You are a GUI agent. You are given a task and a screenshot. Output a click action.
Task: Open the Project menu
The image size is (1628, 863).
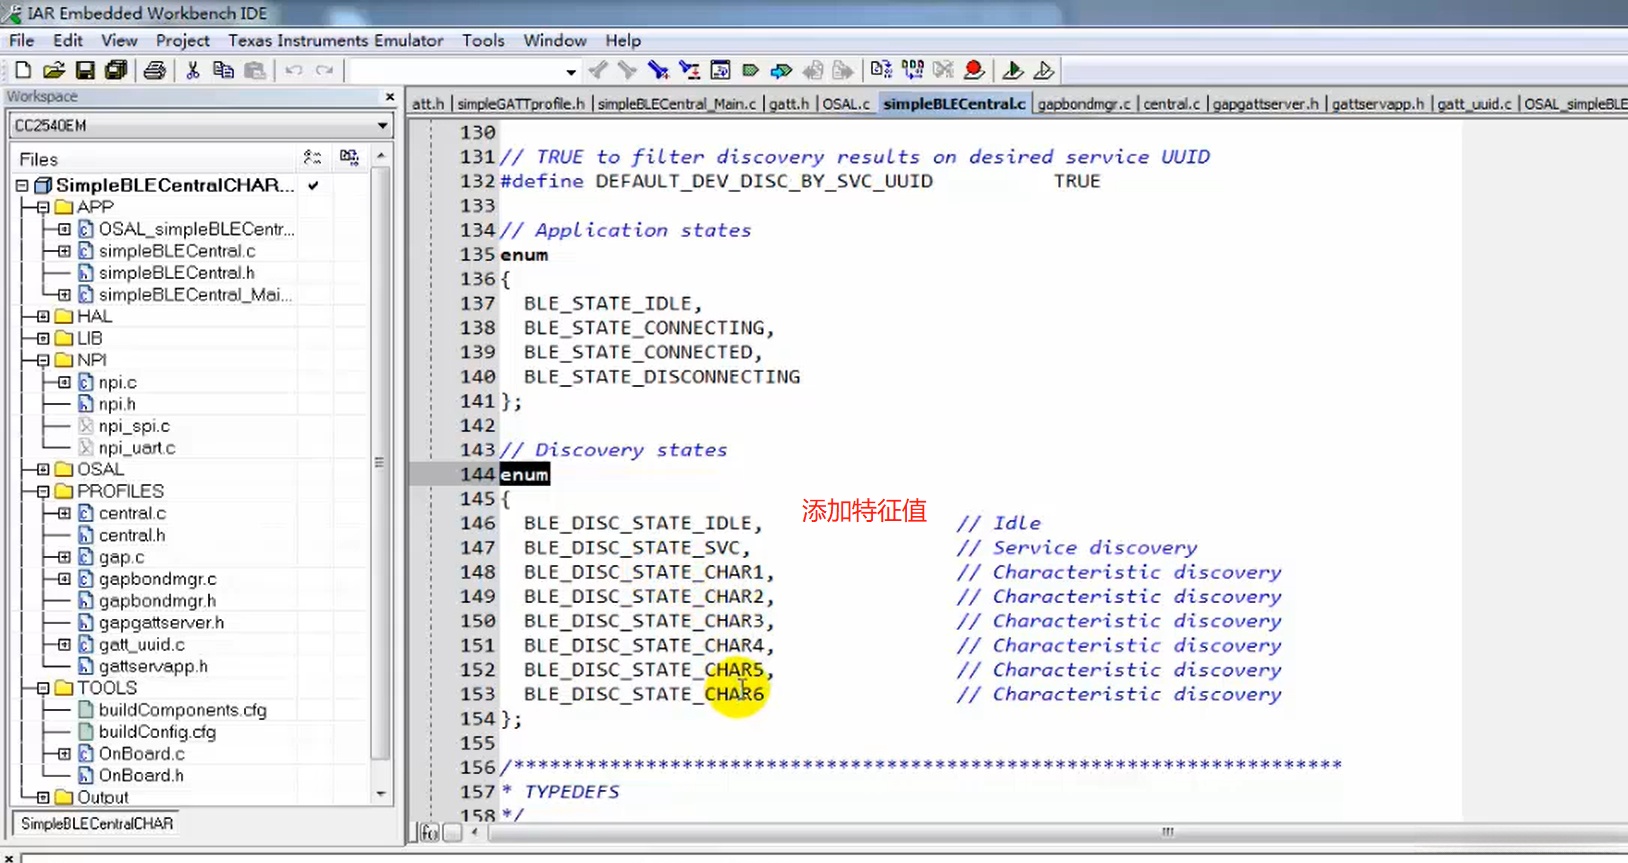tap(183, 41)
